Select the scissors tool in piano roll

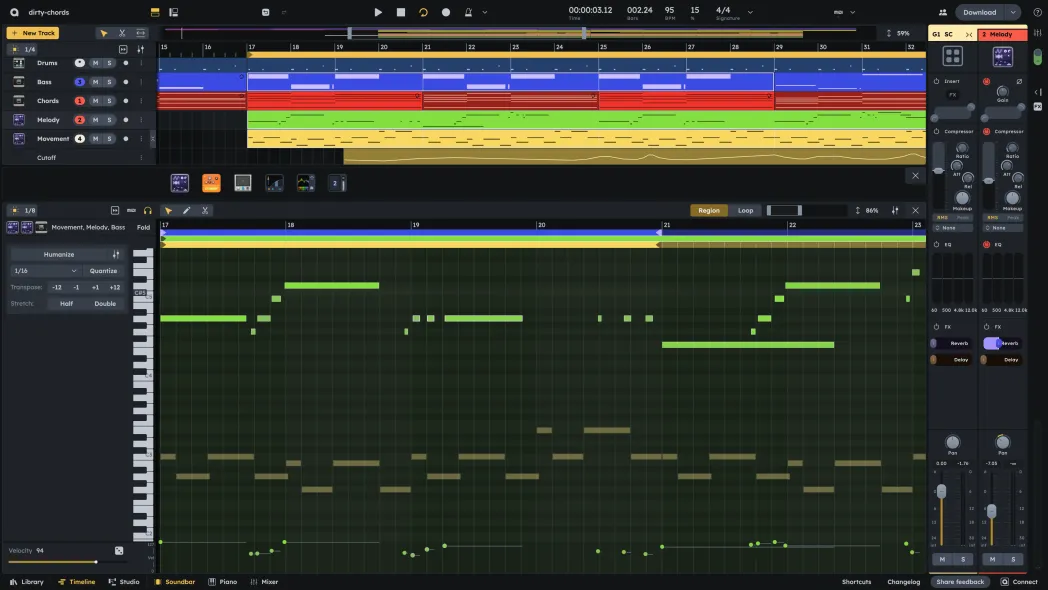205,210
